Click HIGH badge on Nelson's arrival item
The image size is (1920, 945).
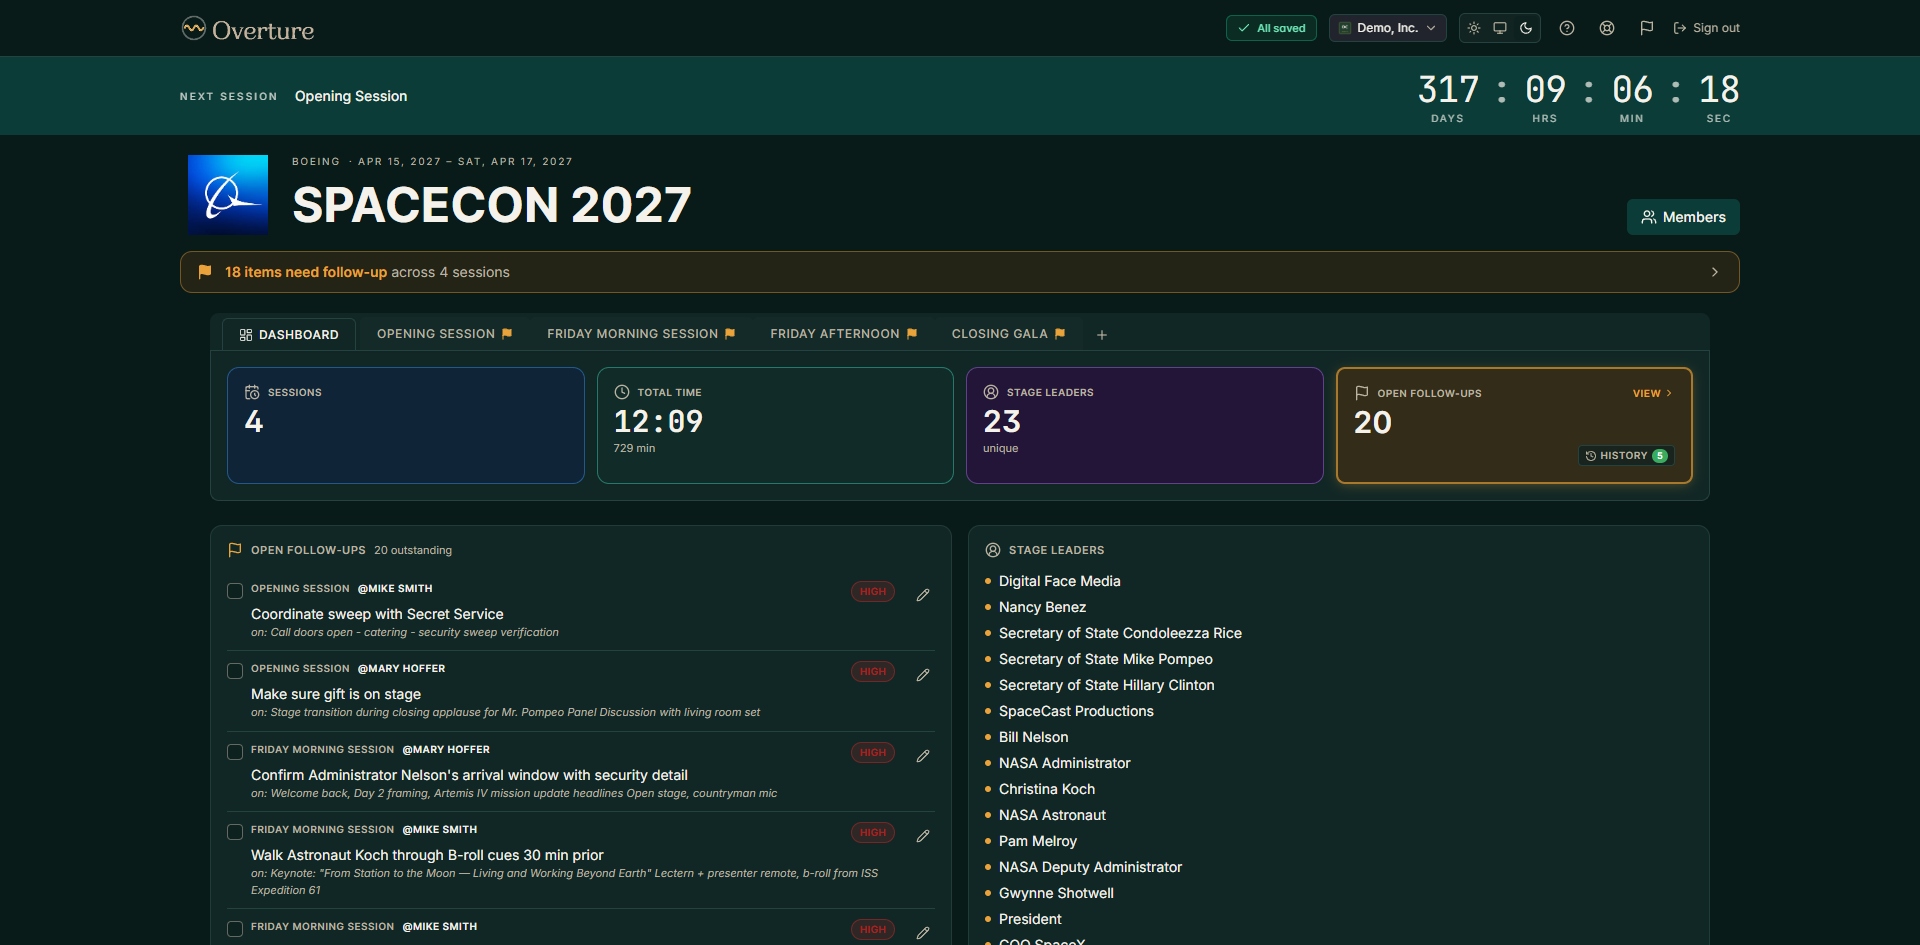point(873,752)
